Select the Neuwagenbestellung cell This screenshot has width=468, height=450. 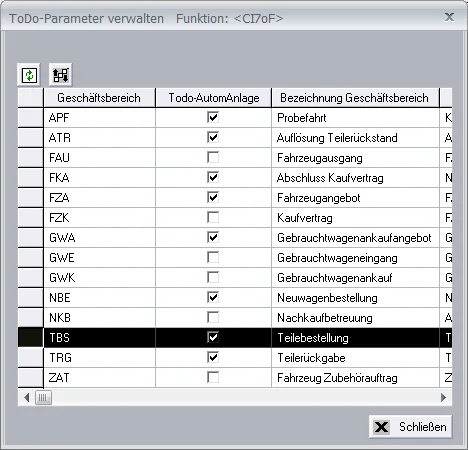355,297
